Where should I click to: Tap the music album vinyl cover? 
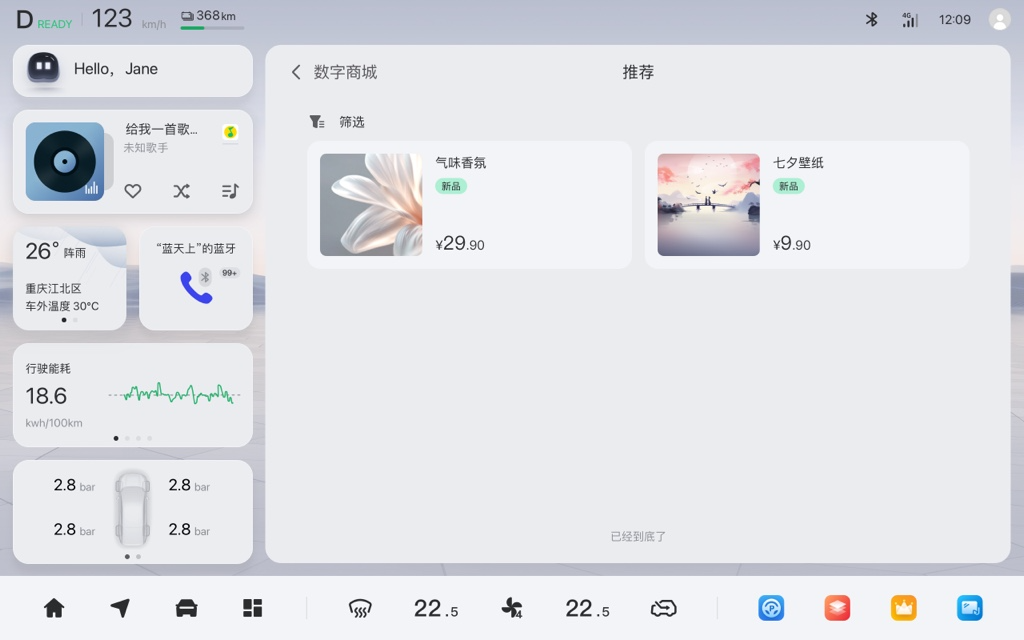pyautogui.click(x=65, y=161)
